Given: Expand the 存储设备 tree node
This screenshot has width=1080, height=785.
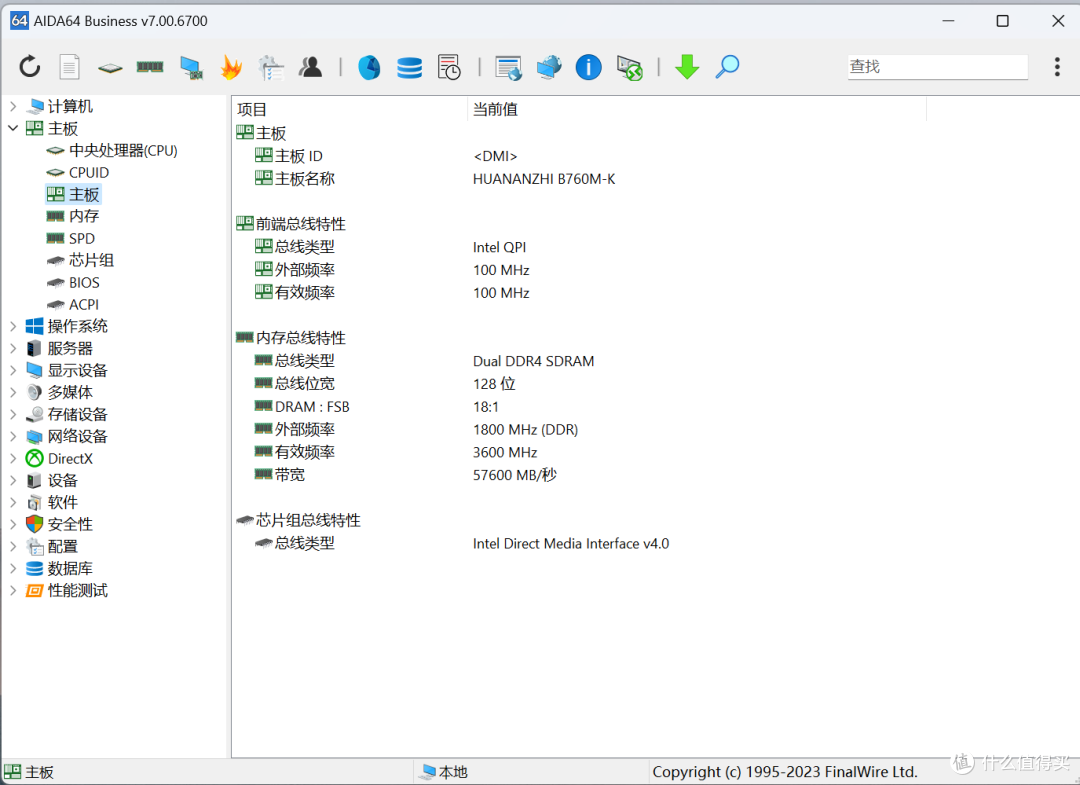Looking at the screenshot, I should point(12,415).
